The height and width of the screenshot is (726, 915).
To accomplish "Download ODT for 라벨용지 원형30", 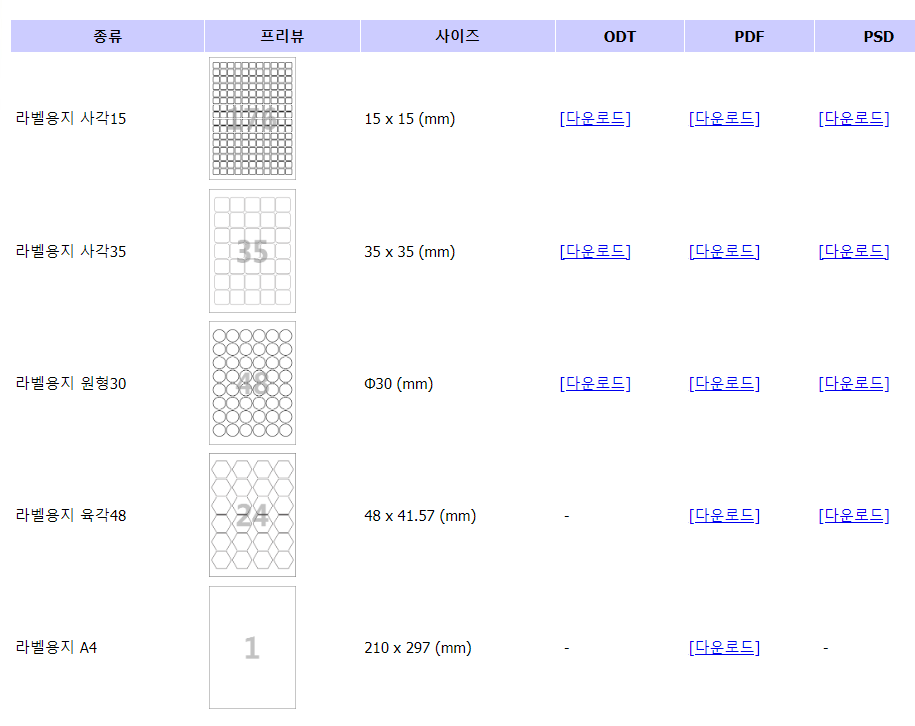I will tap(595, 383).
